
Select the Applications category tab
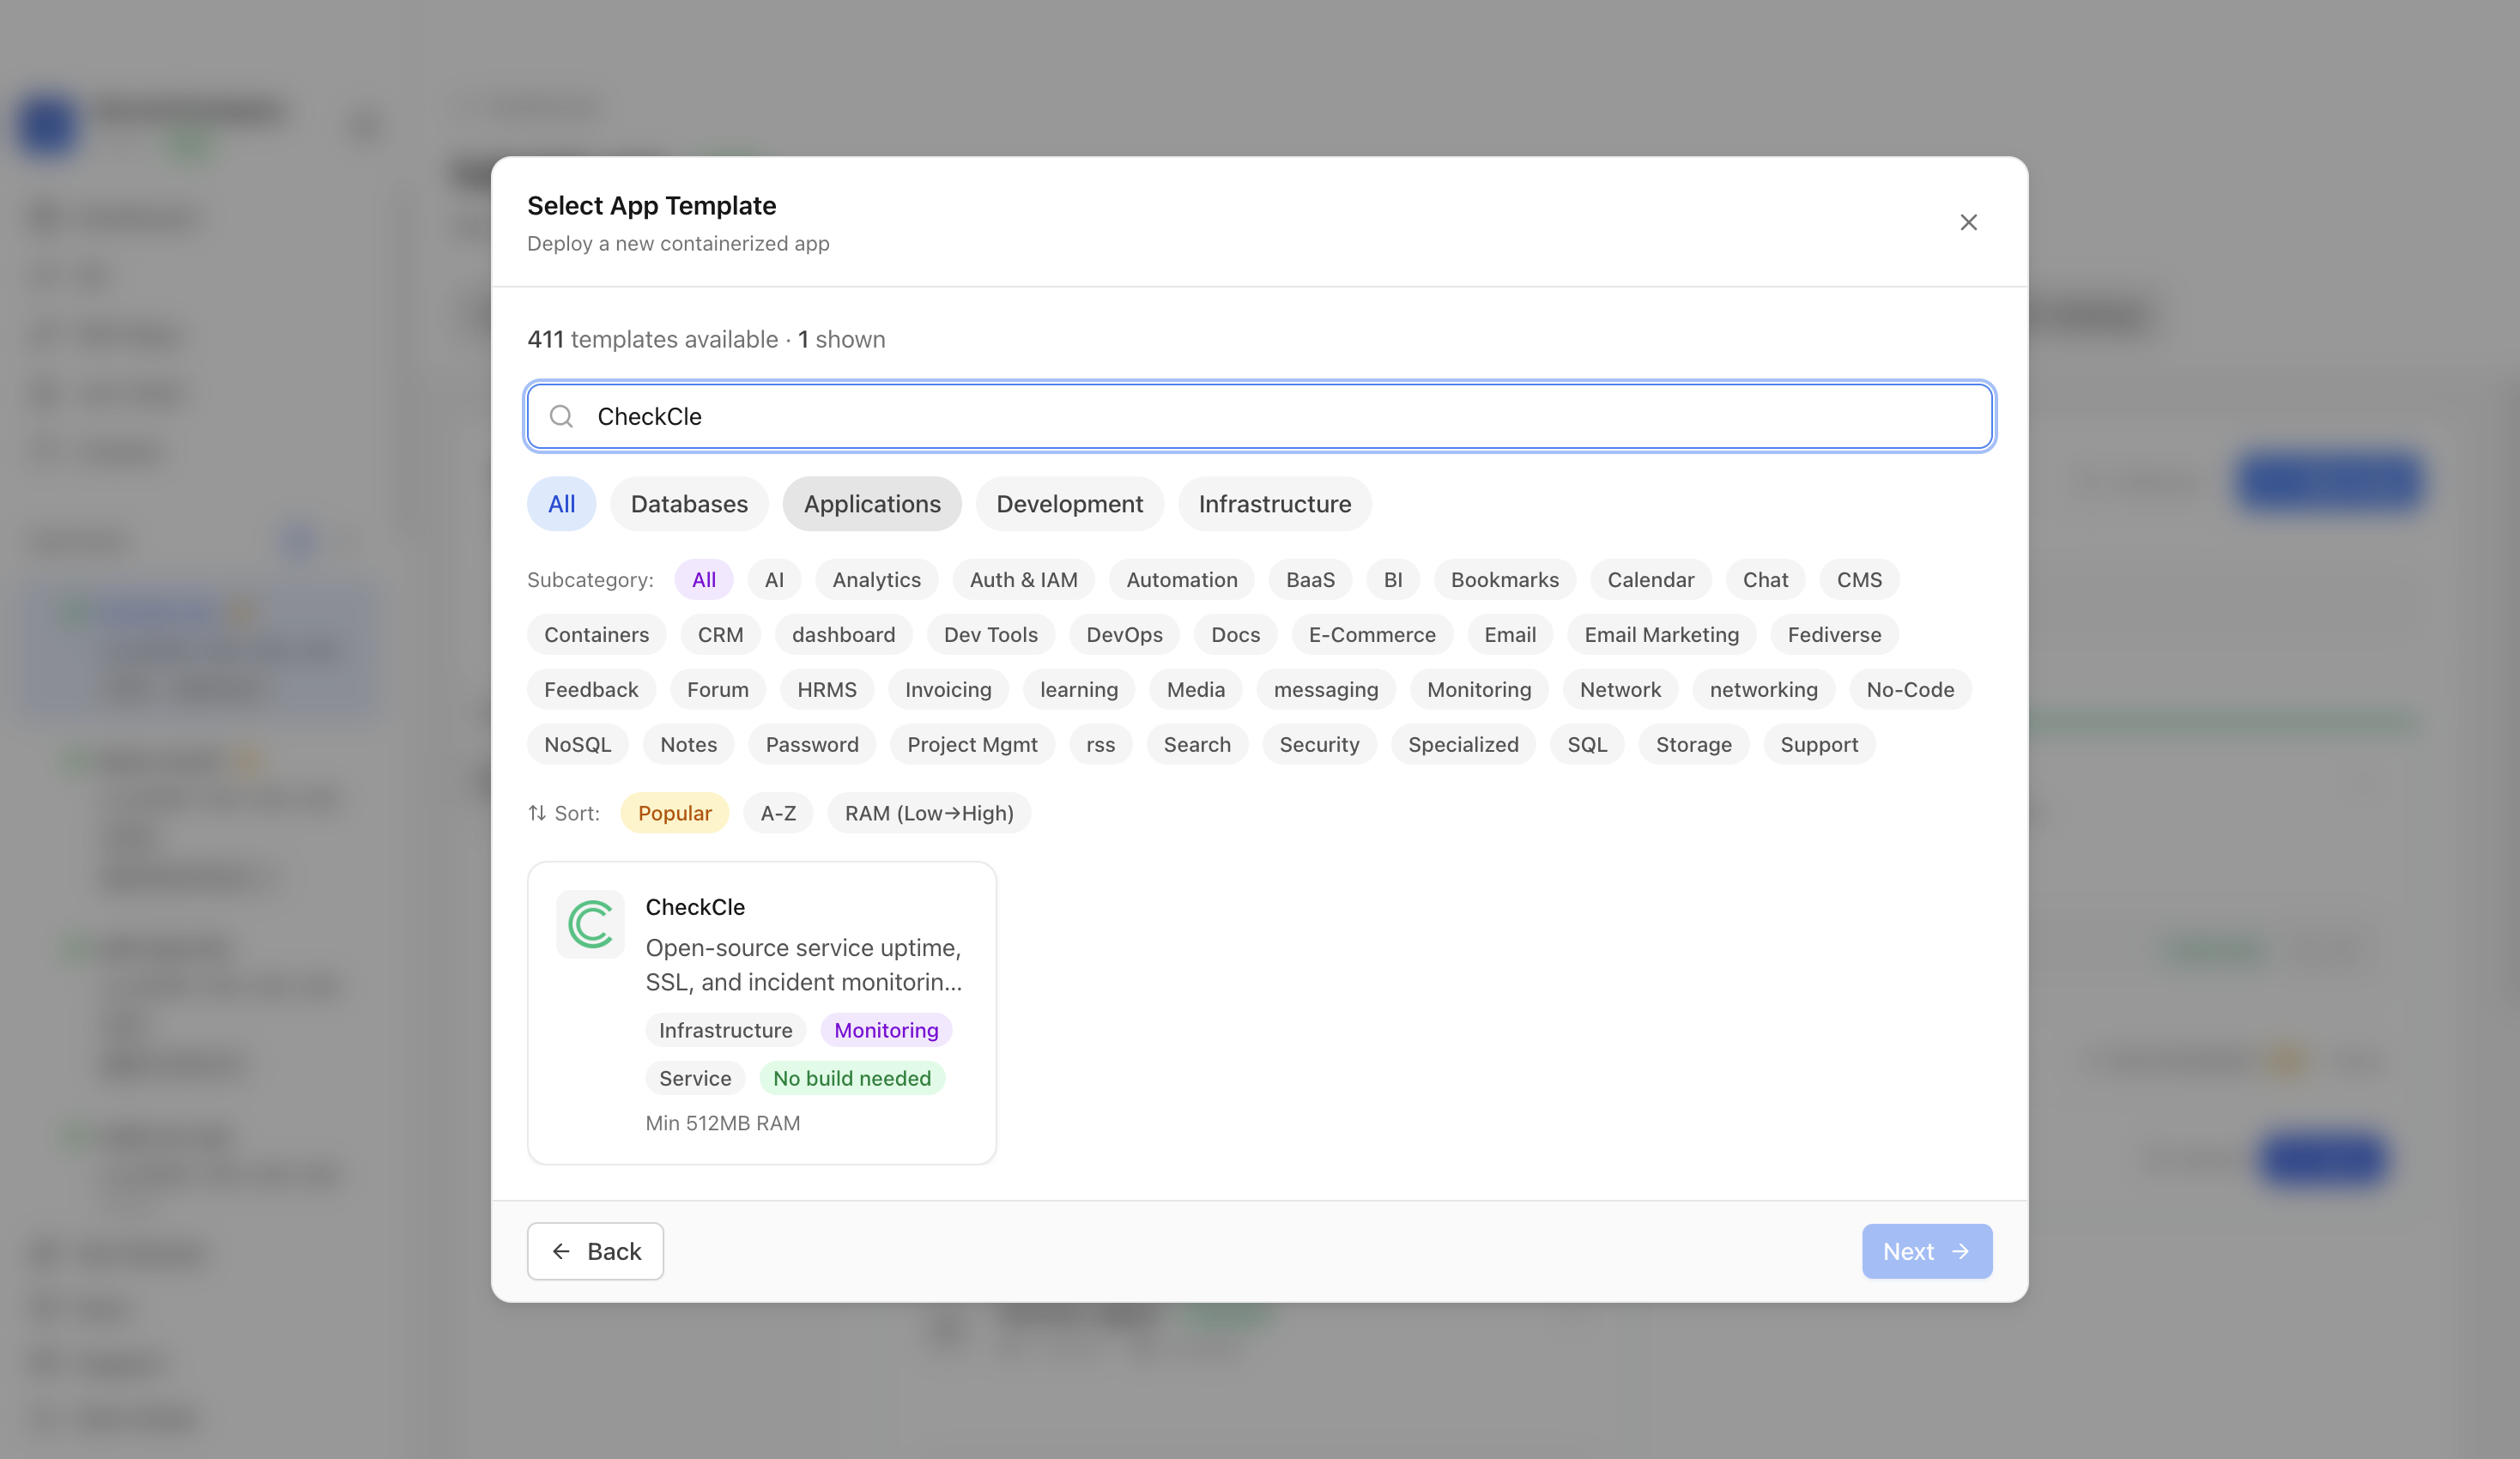click(872, 504)
